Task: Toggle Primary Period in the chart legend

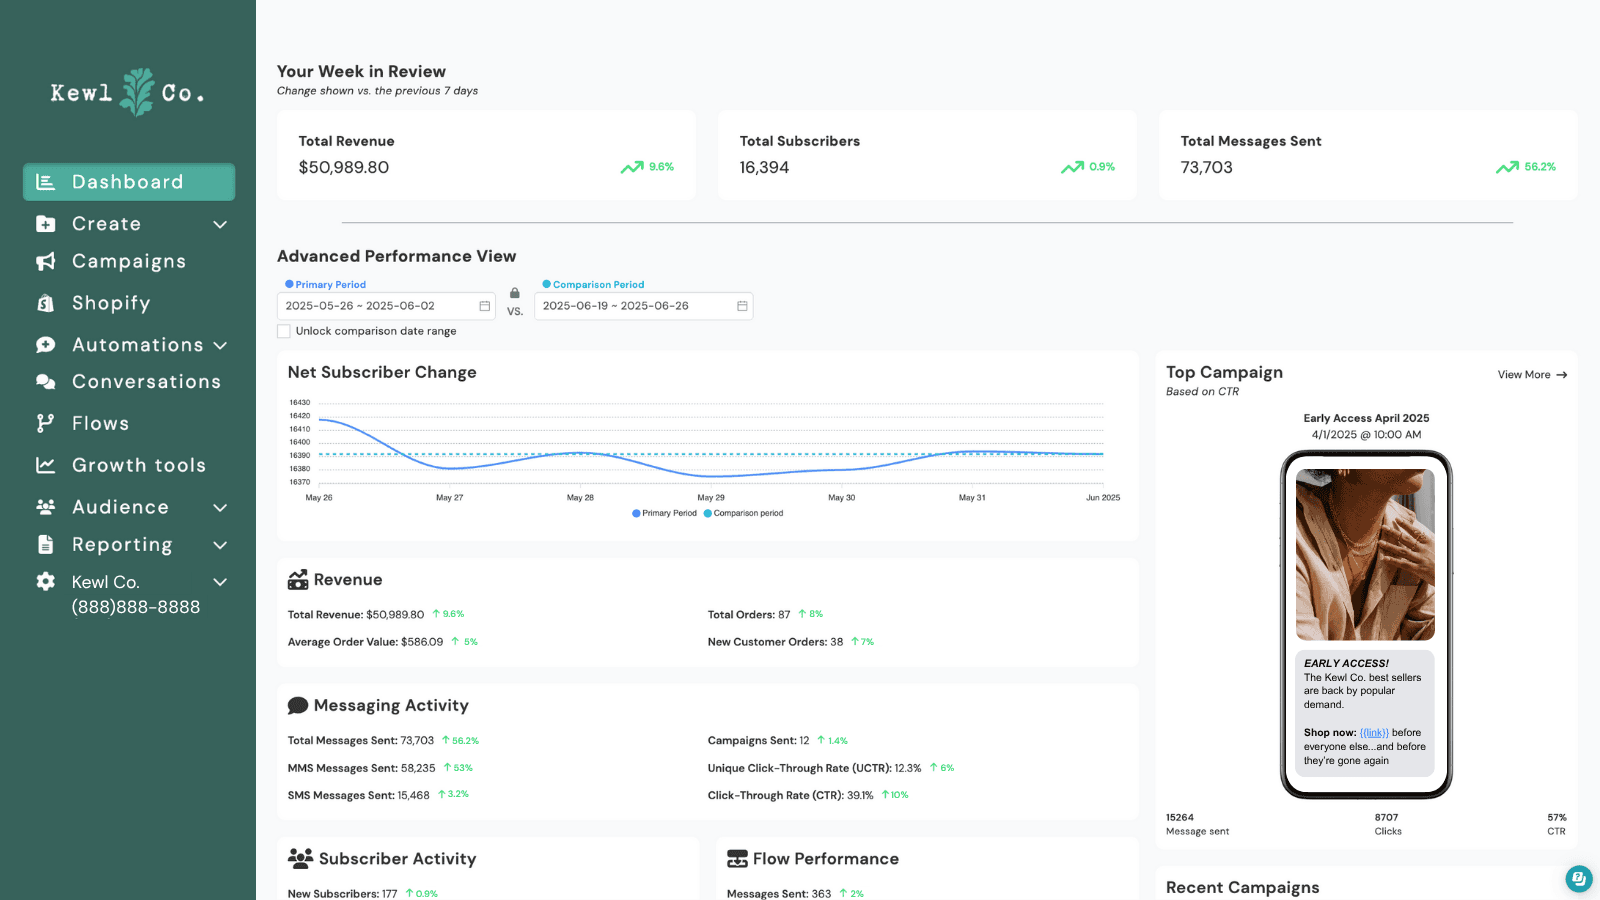Action: (x=664, y=513)
